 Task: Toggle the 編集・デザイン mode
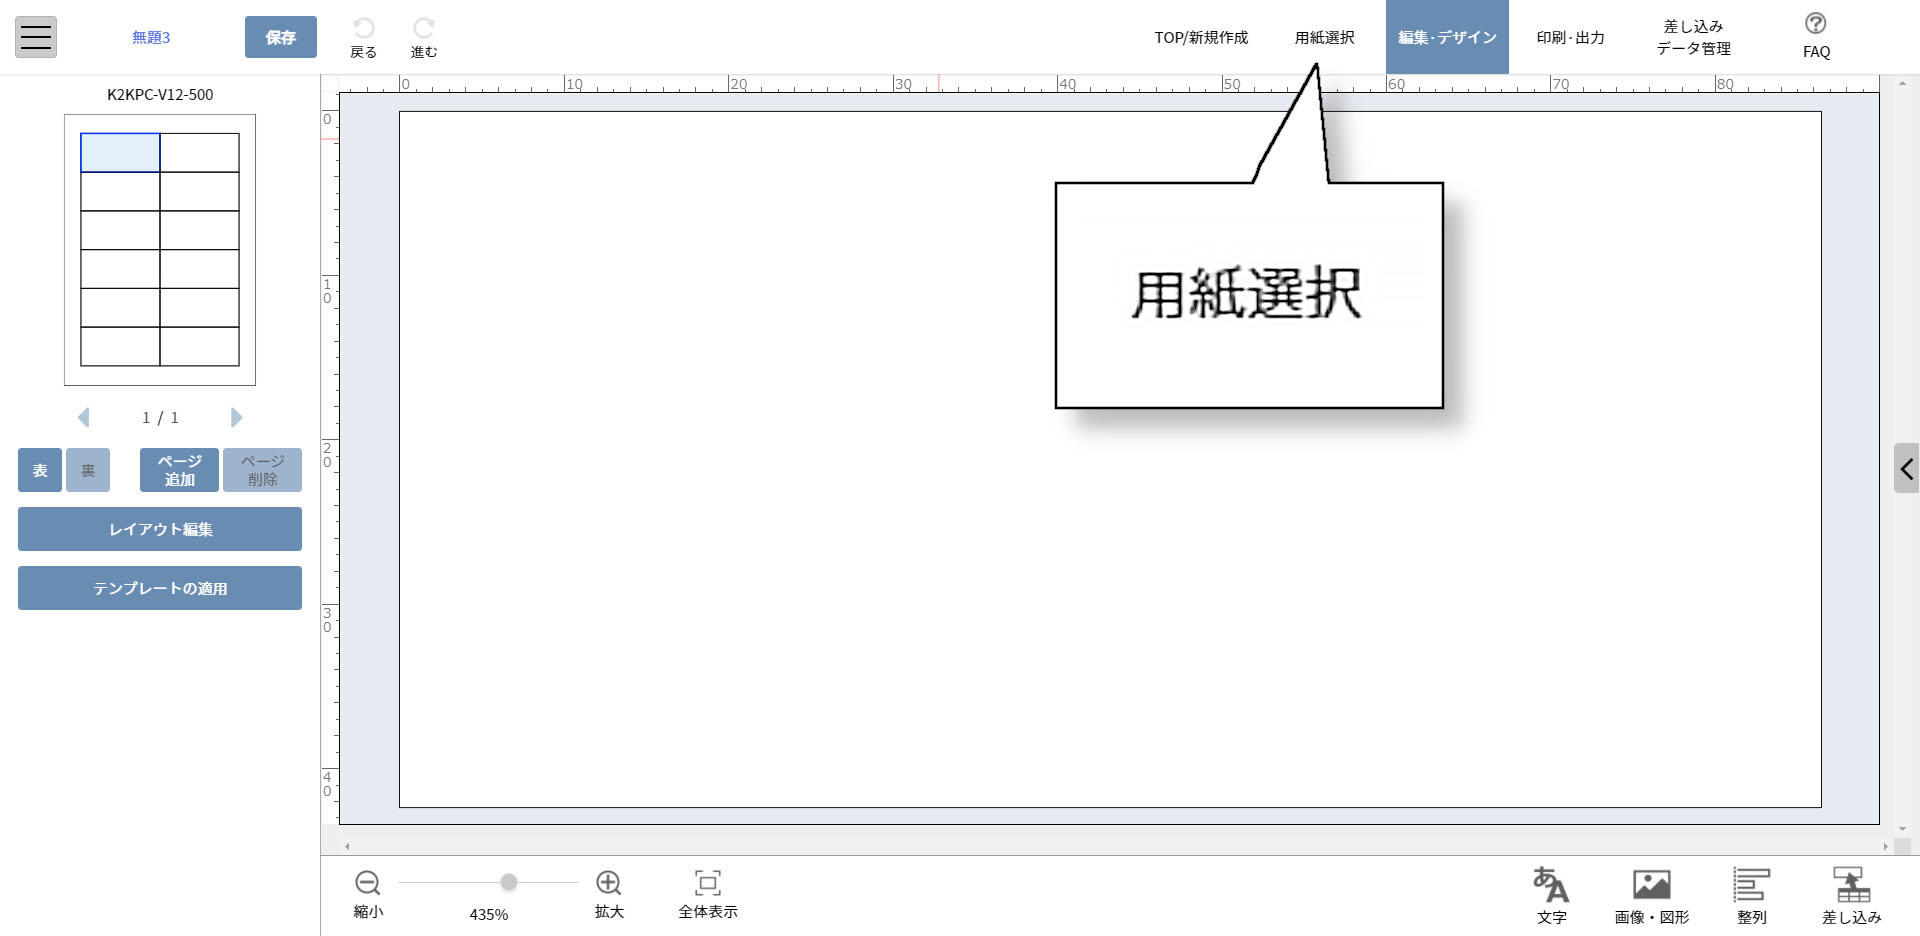pyautogui.click(x=1447, y=37)
